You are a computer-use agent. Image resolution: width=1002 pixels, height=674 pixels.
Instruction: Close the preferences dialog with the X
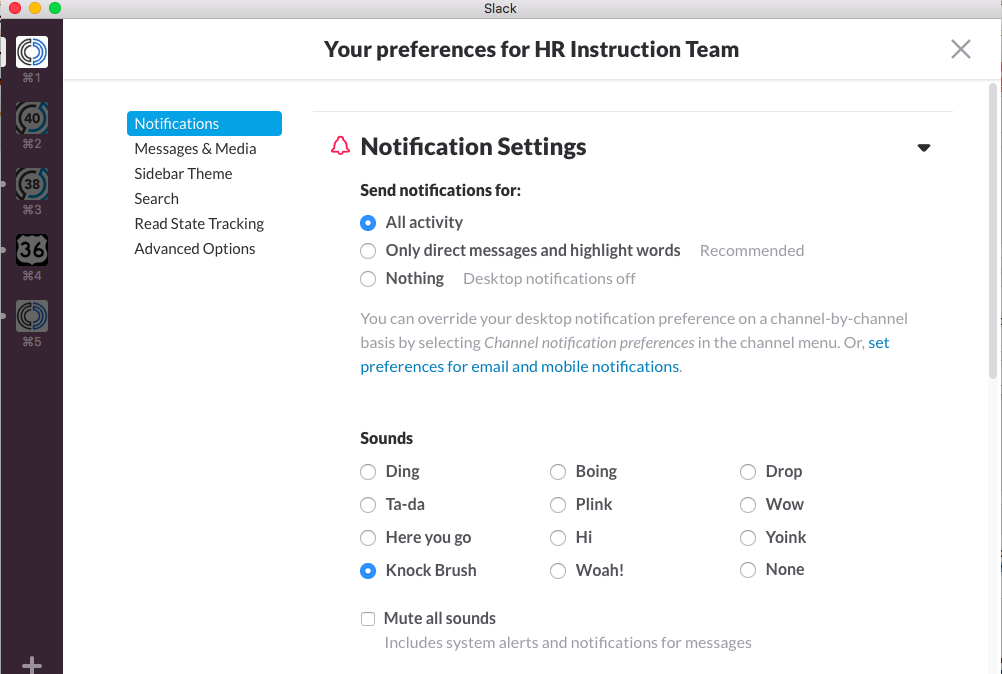(960, 49)
